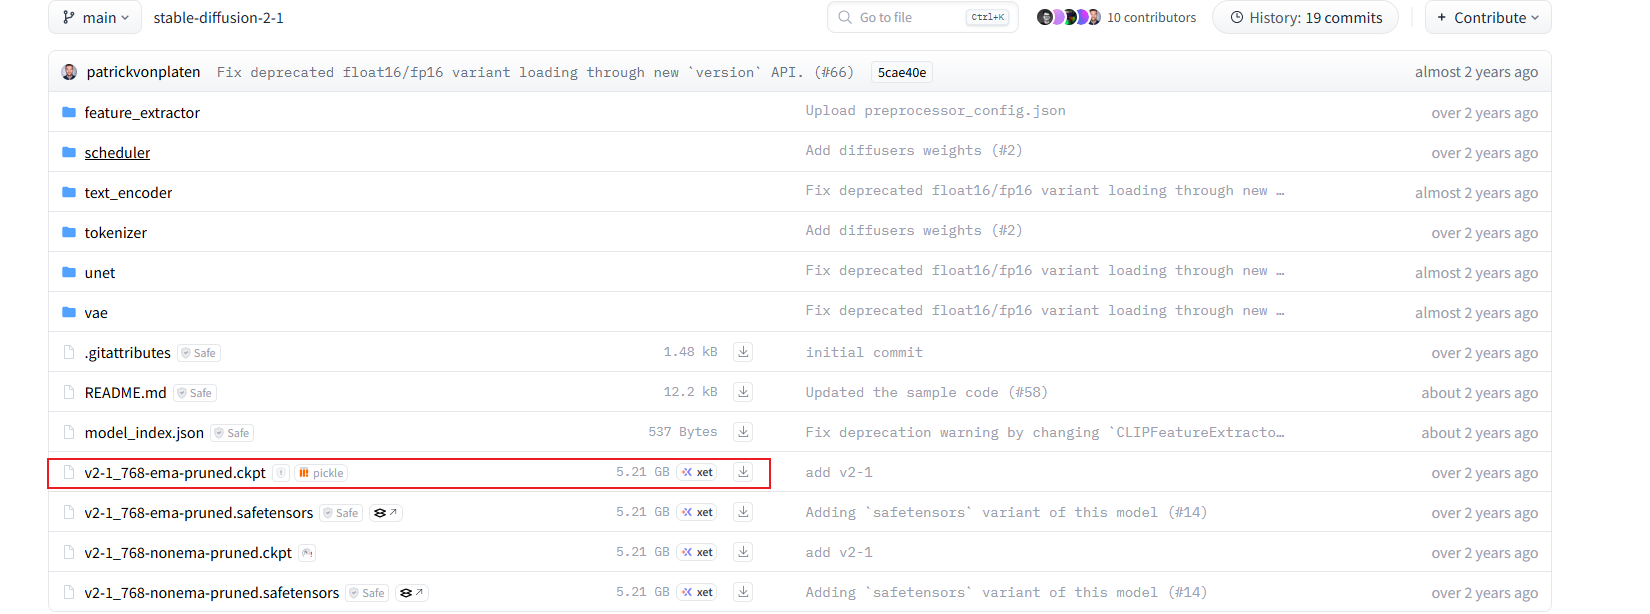1650x614 pixels.
Task: Click scan warning icon beside v2-1_768-nonema-pruned.ckpt
Action: (307, 553)
